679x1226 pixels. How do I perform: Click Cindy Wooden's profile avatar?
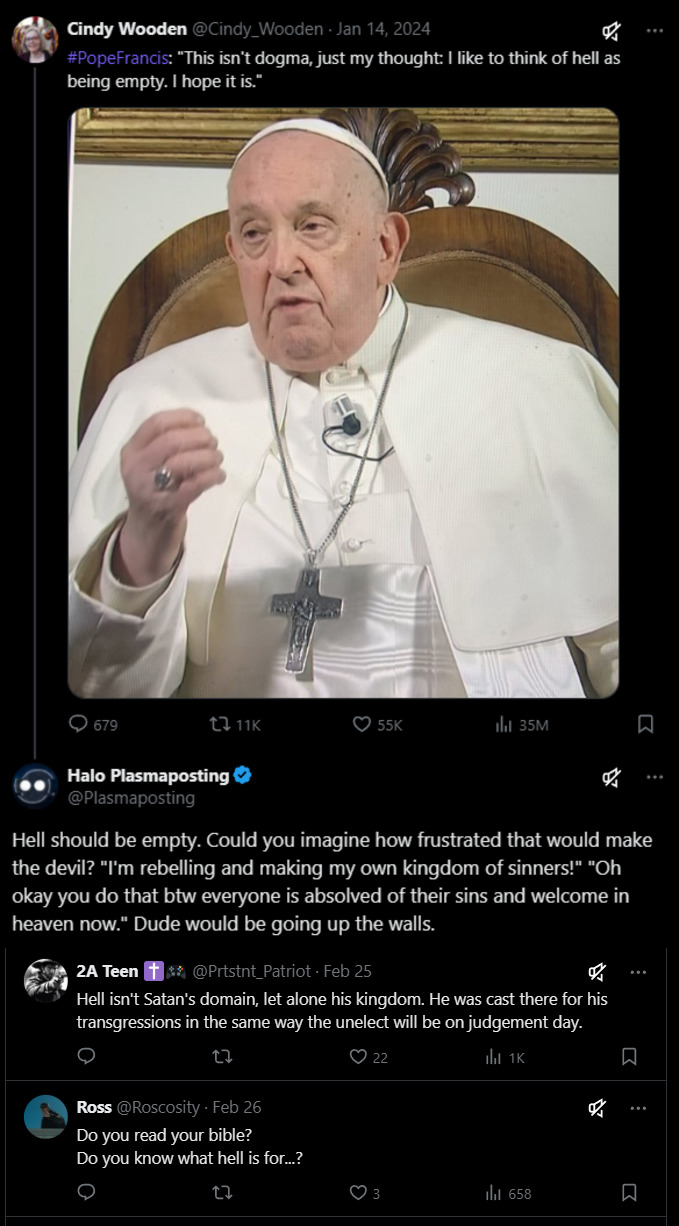pyautogui.click(x=34, y=39)
